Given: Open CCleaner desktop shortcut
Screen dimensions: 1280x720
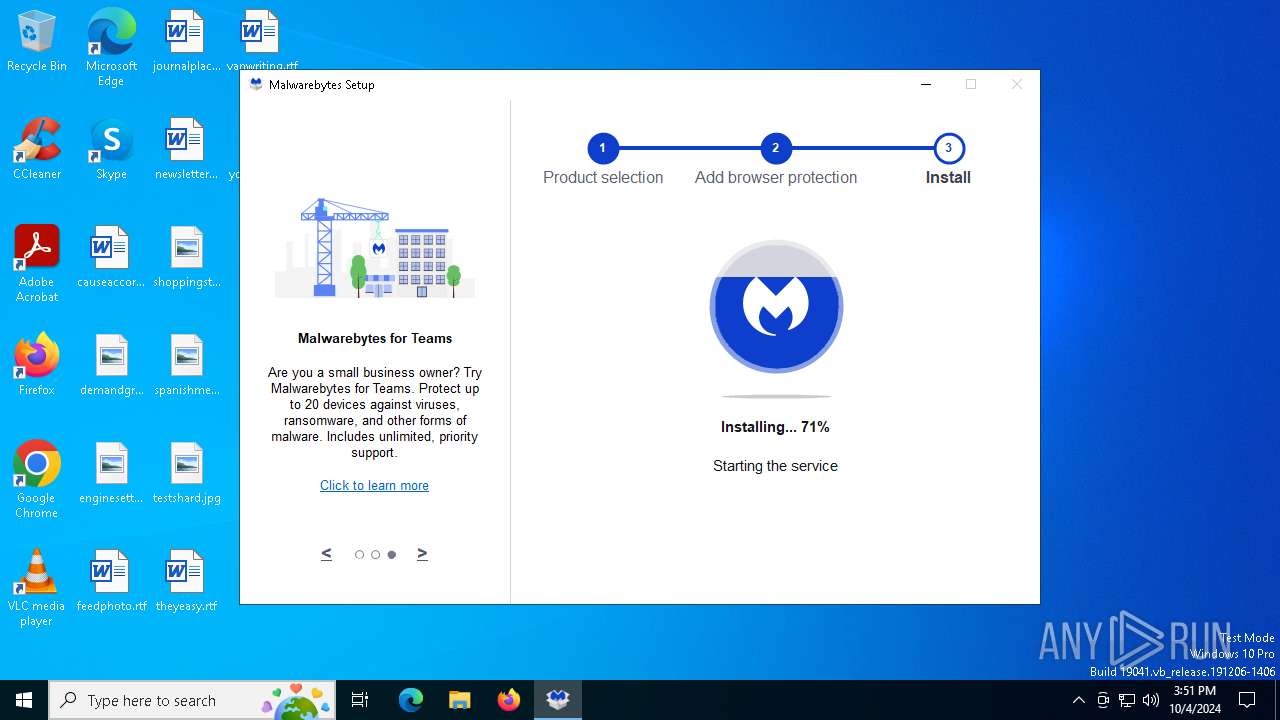Looking at the screenshot, I should [x=37, y=150].
